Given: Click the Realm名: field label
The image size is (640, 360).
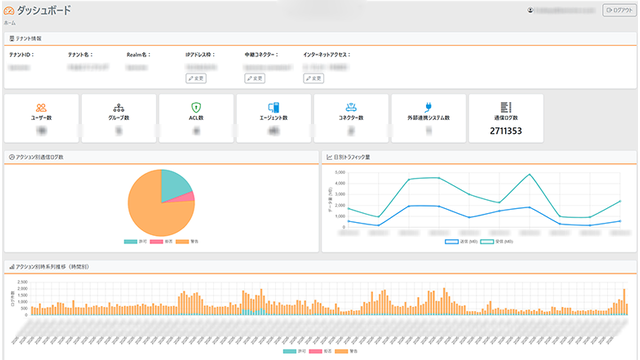Looking at the screenshot, I should (138, 54).
